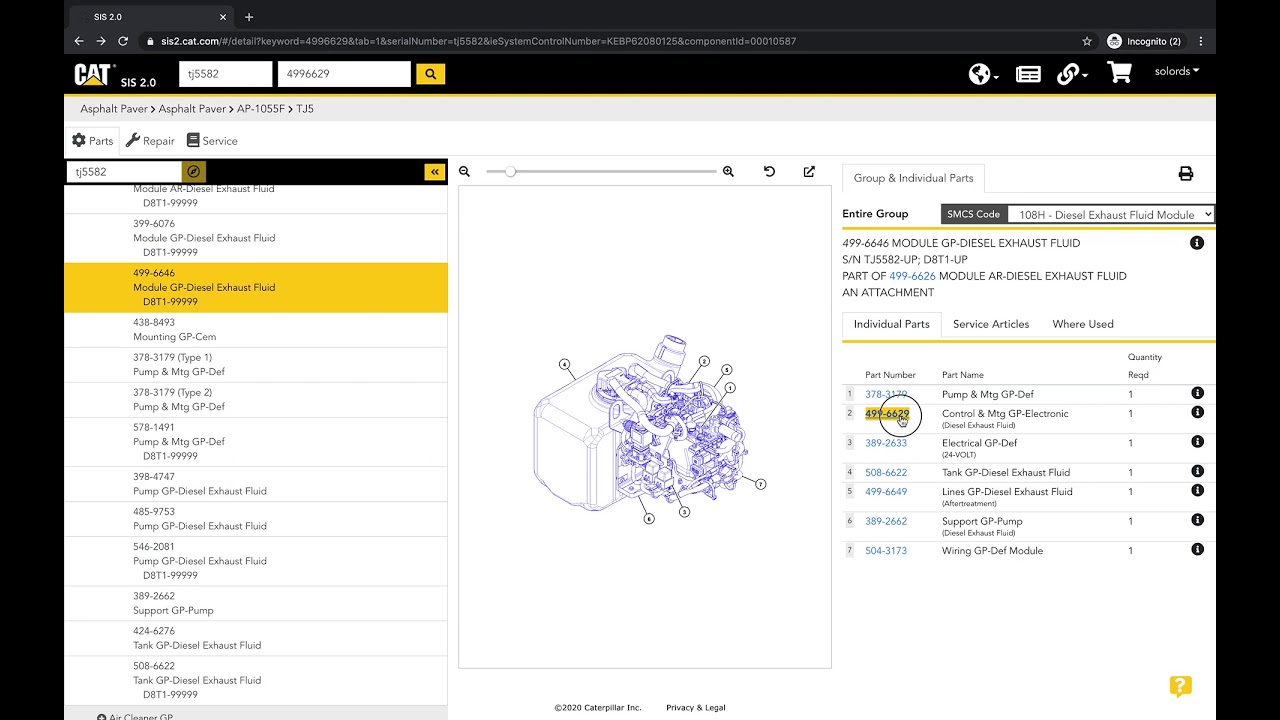Click the keyword search field containing 4996629
This screenshot has height=720, width=1280.
(344, 74)
